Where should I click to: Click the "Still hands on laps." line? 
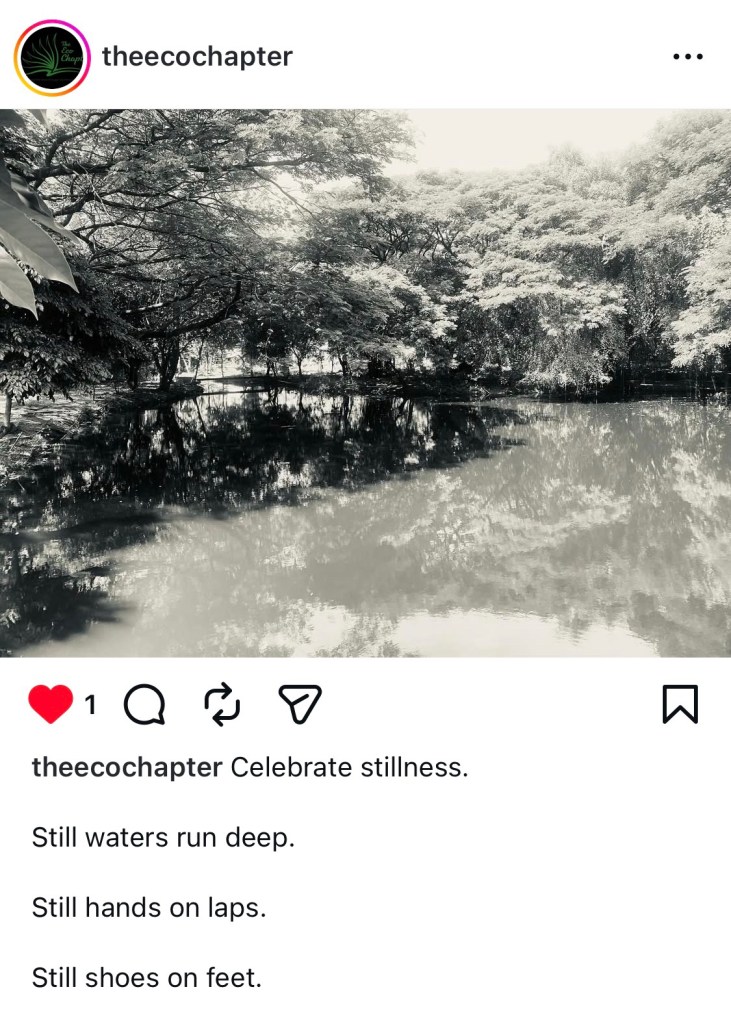pos(149,908)
